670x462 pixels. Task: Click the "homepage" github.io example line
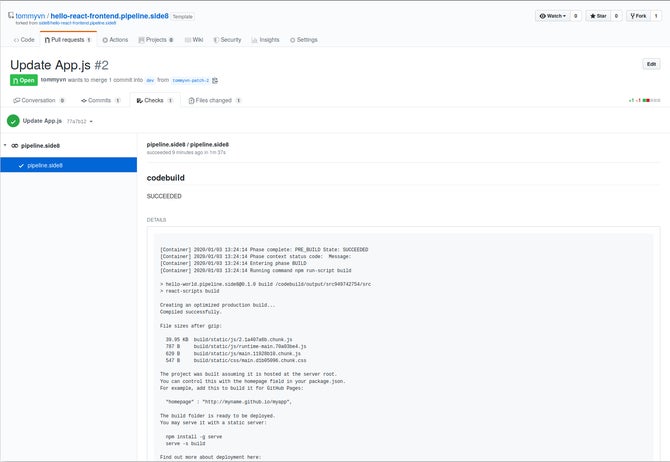(x=229, y=402)
